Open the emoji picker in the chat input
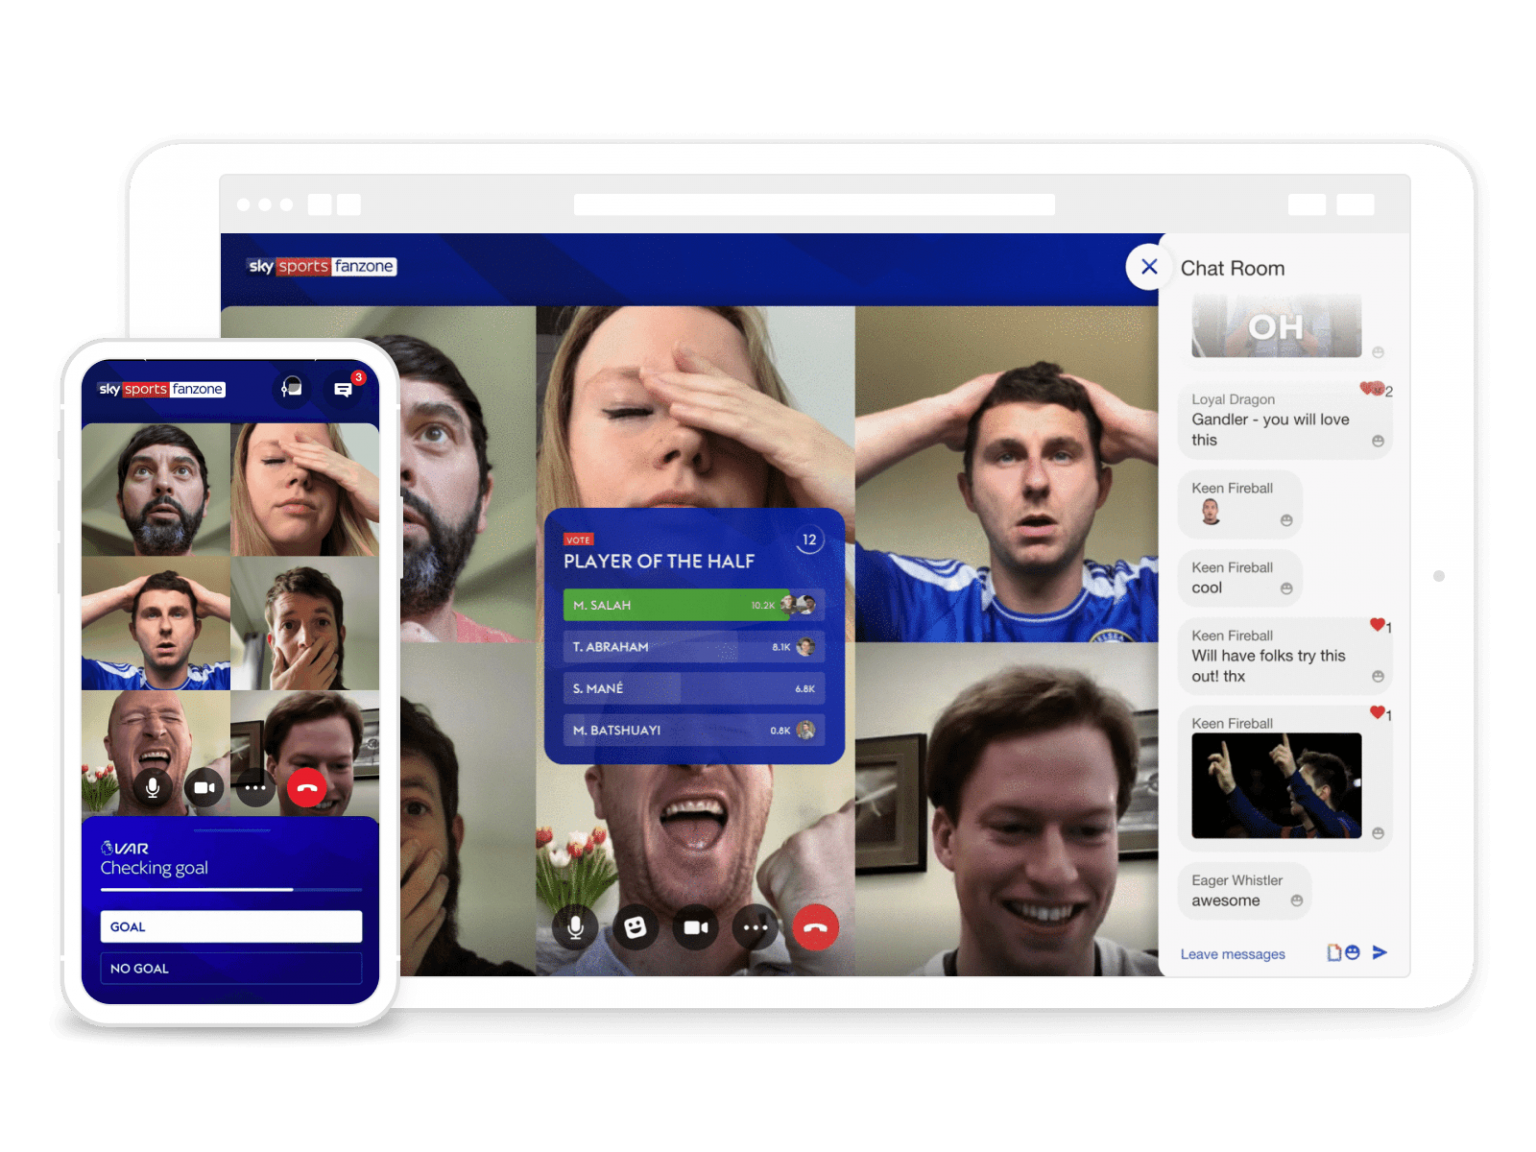Screen dimensions: 1536x1152 point(1356,953)
